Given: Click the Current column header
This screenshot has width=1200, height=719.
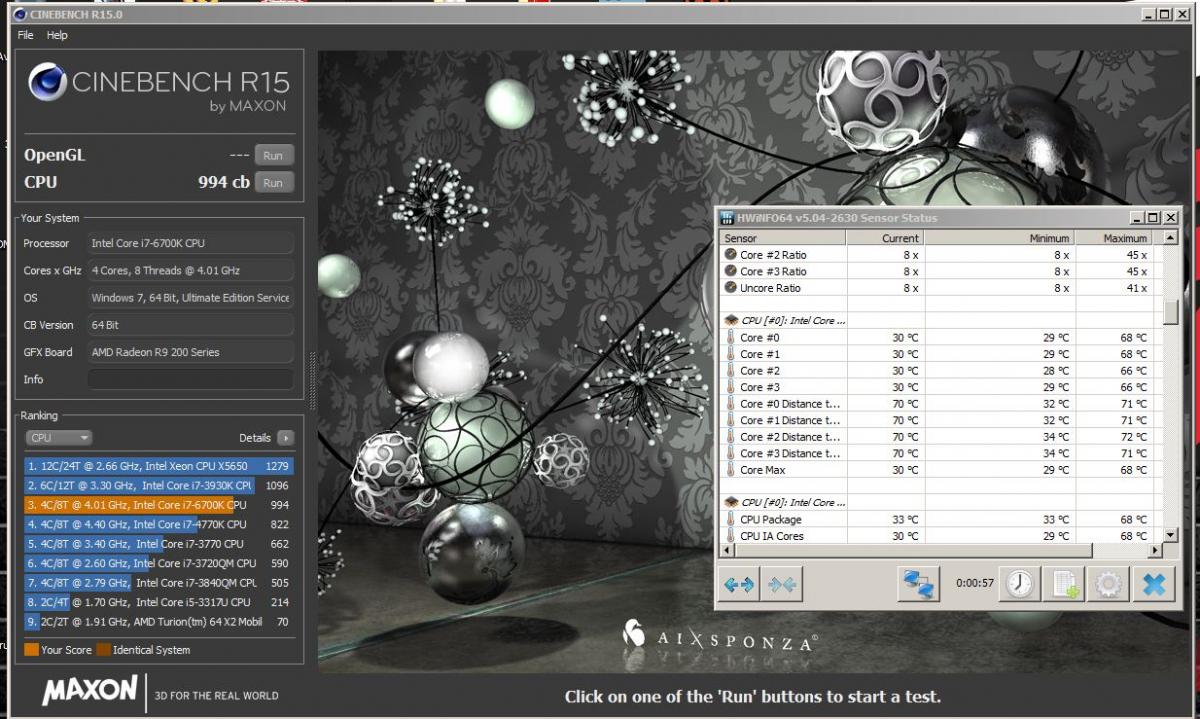Looking at the screenshot, I should pyautogui.click(x=885, y=238).
